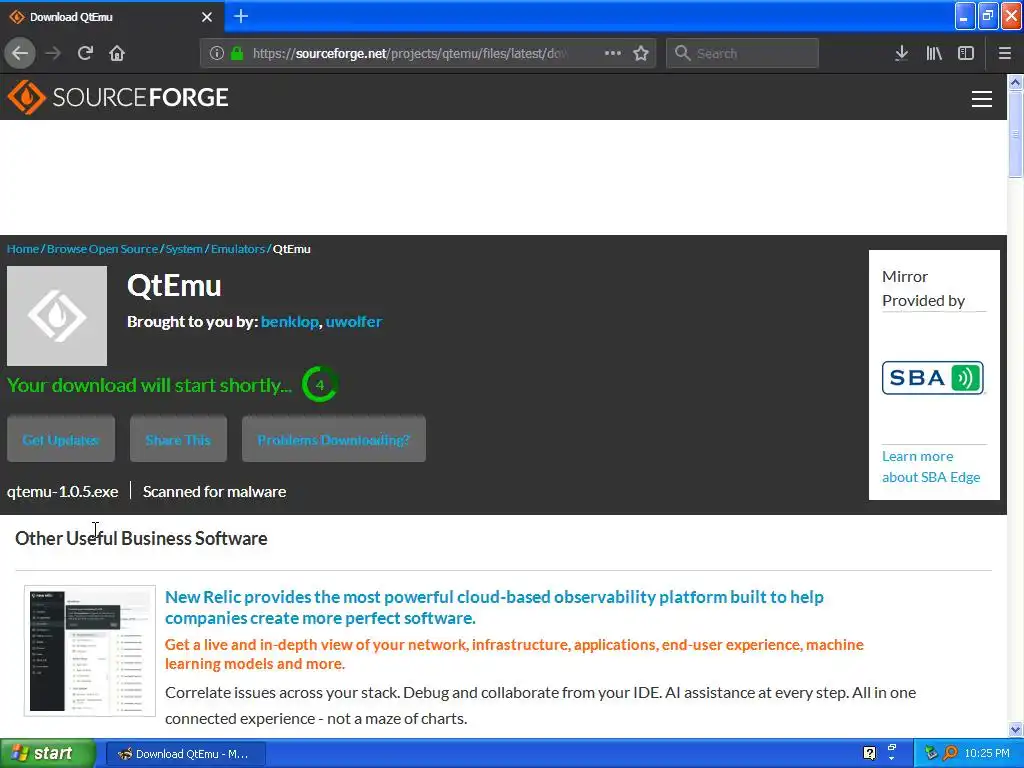Image resolution: width=1024 pixels, height=768 pixels.
Task: Show site information icon in address bar
Action: tap(217, 53)
